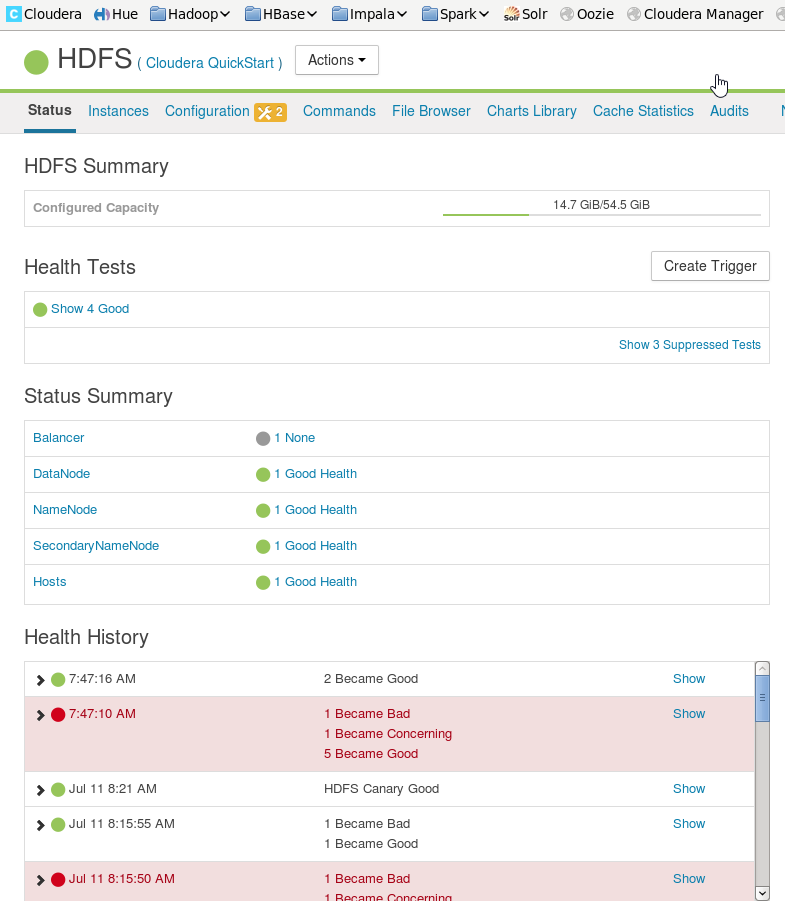This screenshot has height=906, width=785.
Task: Open the Charts Library tab
Action: [x=531, y=111]
